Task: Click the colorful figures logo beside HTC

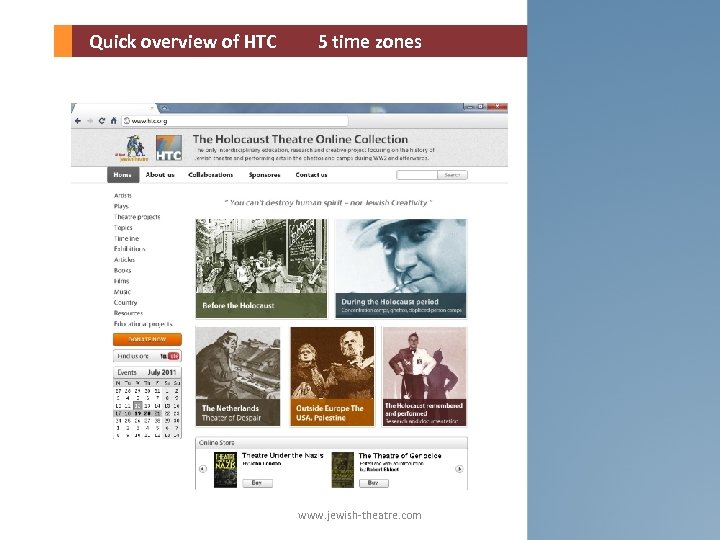Action: click(x=134, y=148)
